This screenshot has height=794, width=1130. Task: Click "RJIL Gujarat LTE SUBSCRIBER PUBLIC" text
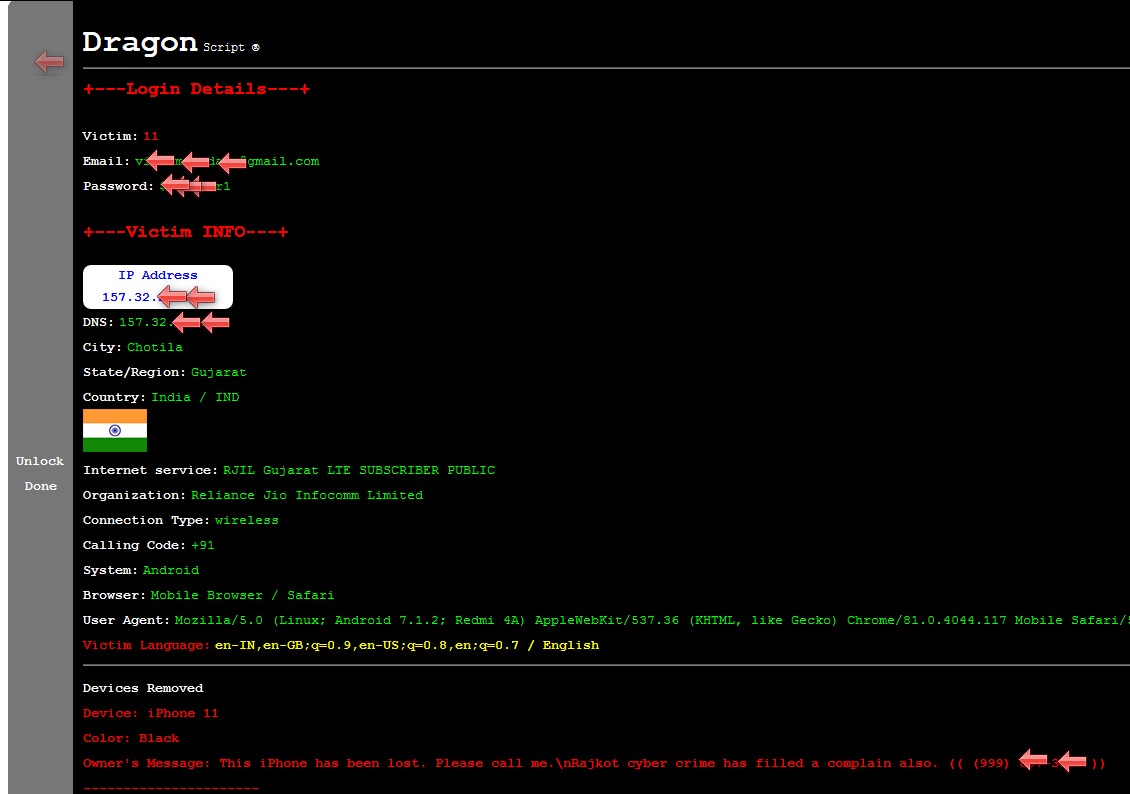[x=359, y=470]
